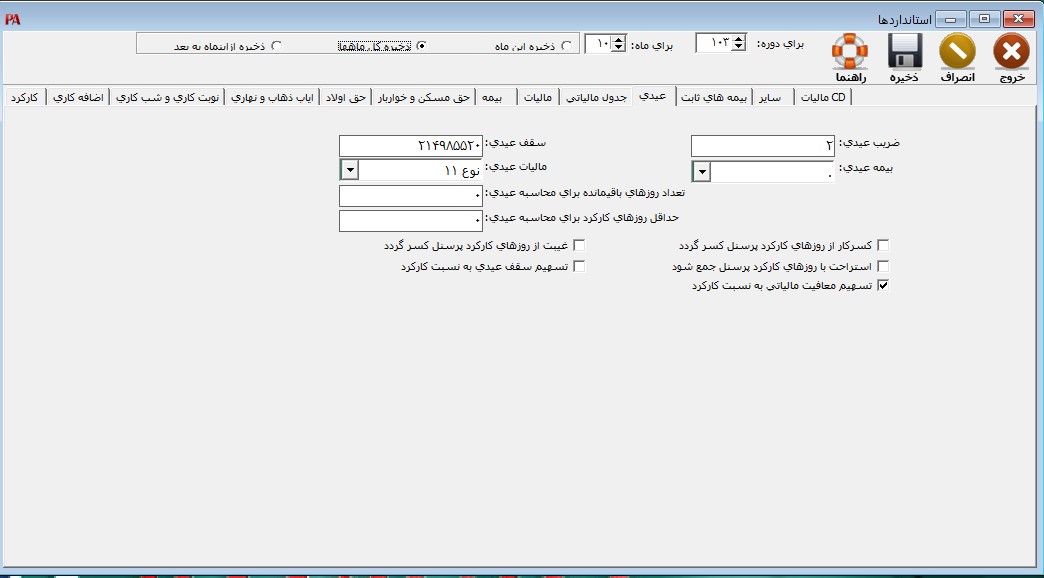Image resolution: width=1044 pixels, height=578 pixels.
Task: Enable تسهیم سقف عیدی به نسبت کارکرد
Action: tap(578, 267)
